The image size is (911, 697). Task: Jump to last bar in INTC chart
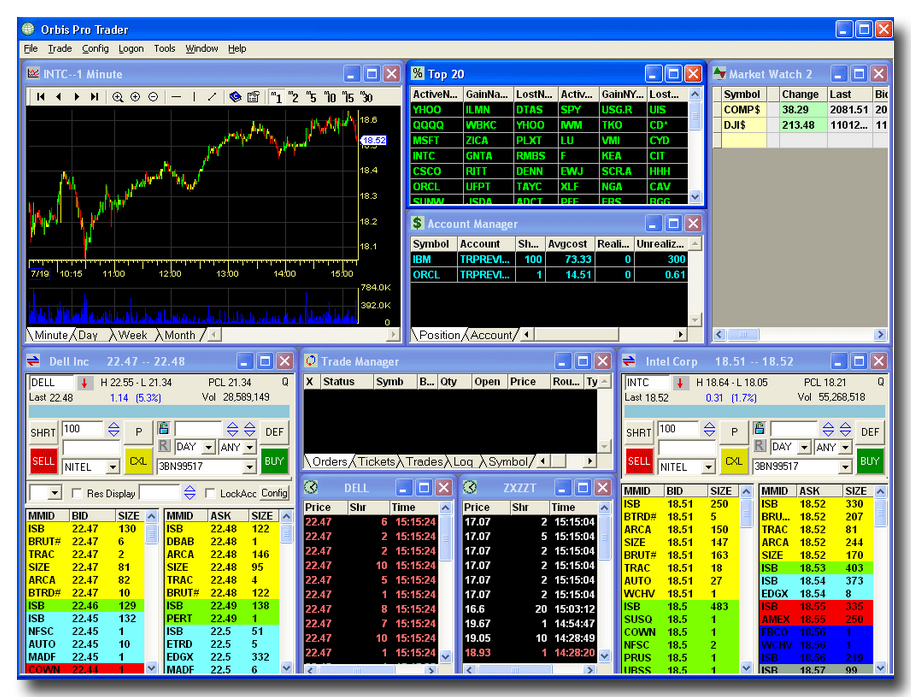(x=95, y=97)
